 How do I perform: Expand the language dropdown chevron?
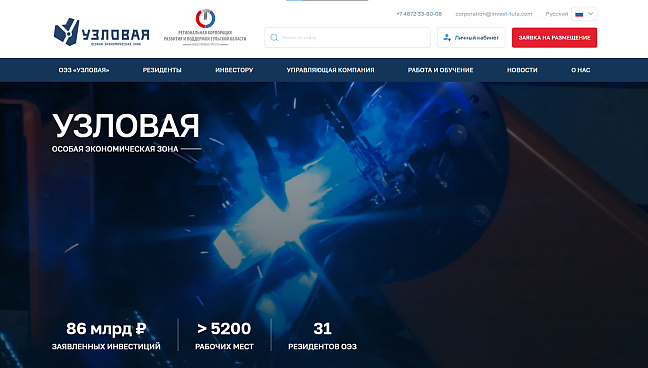click(591, 14)
